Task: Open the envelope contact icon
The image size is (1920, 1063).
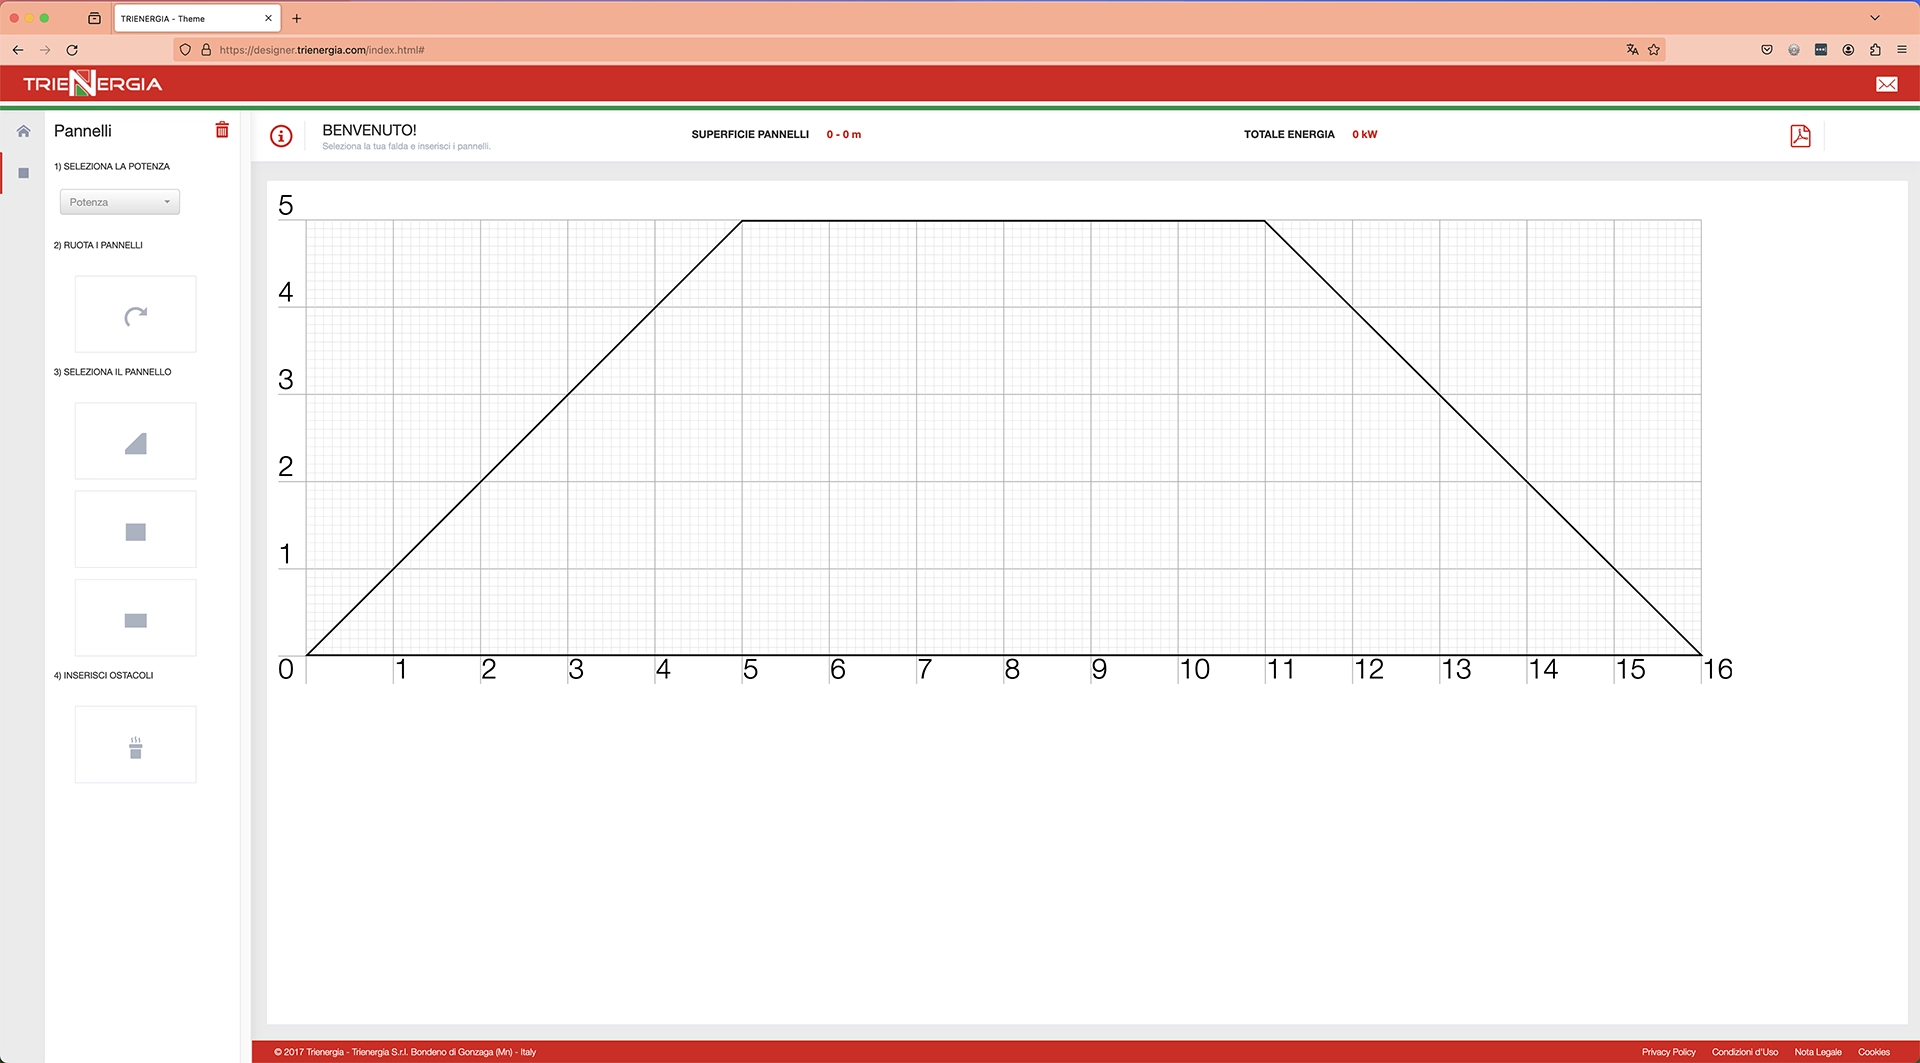Action: pyautogui.click(x=1886, y=84)
